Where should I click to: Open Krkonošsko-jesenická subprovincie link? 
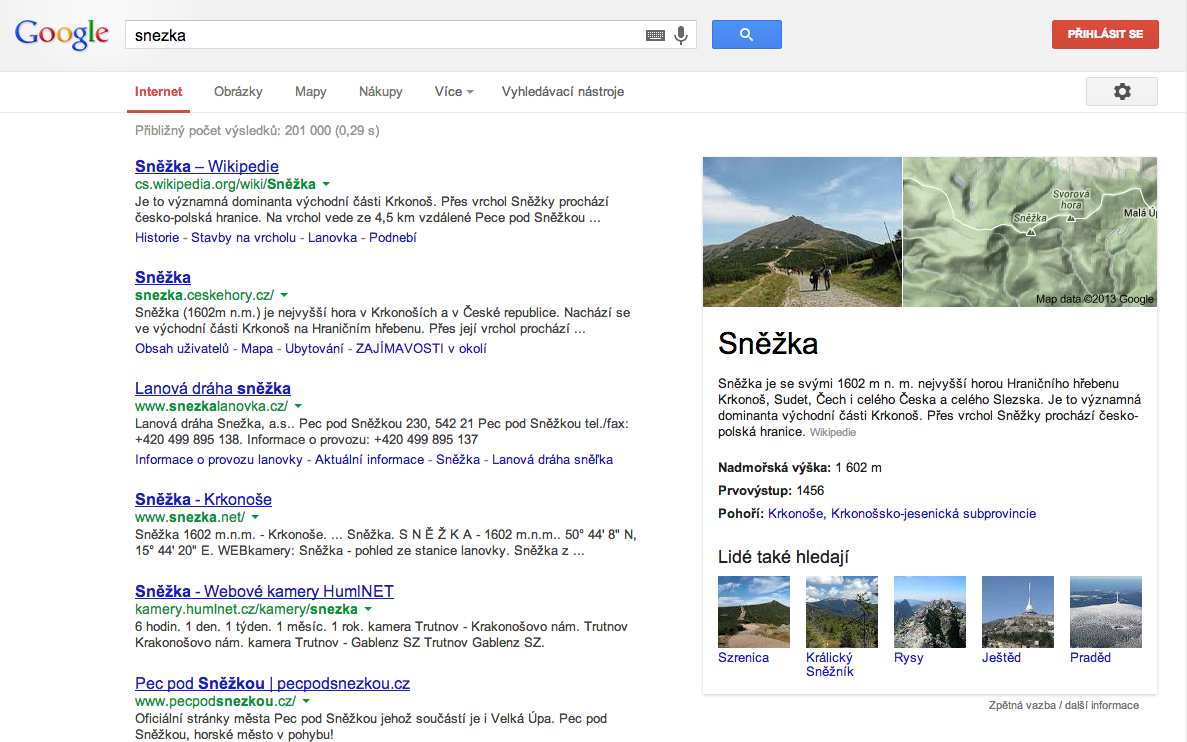933,513
